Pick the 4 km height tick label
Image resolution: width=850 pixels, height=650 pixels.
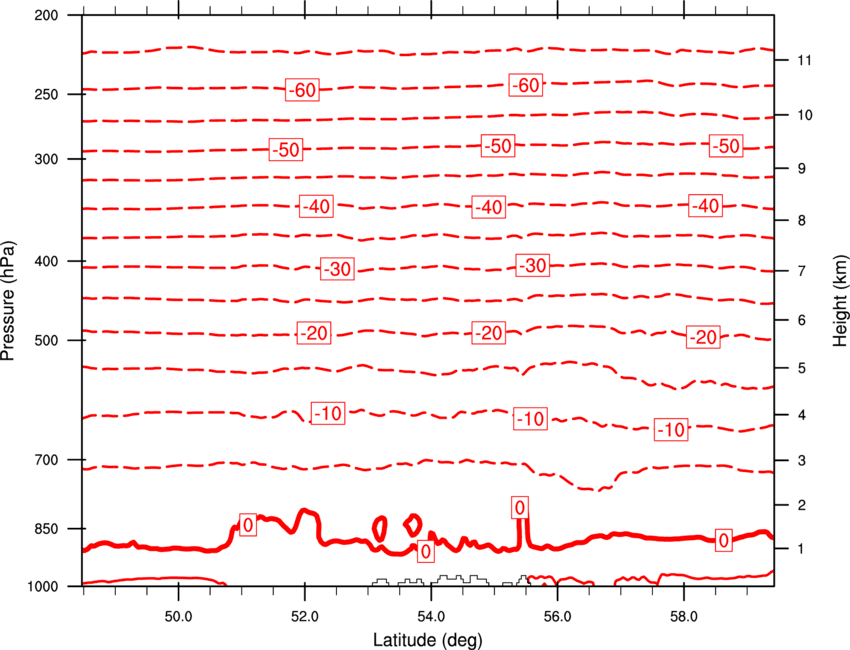click(x=801, y=415)
